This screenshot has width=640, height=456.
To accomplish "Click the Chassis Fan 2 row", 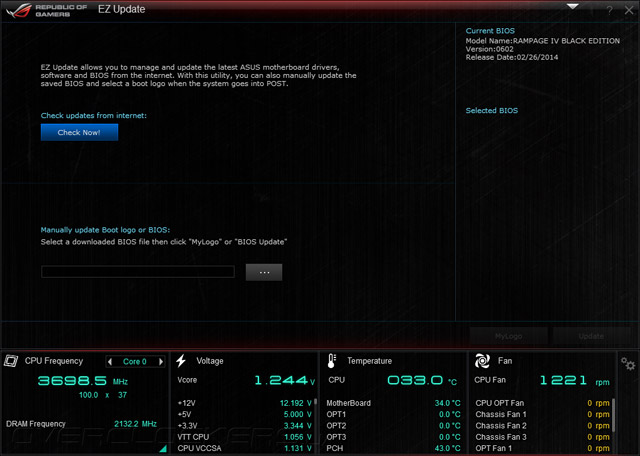I will point(542,426).
